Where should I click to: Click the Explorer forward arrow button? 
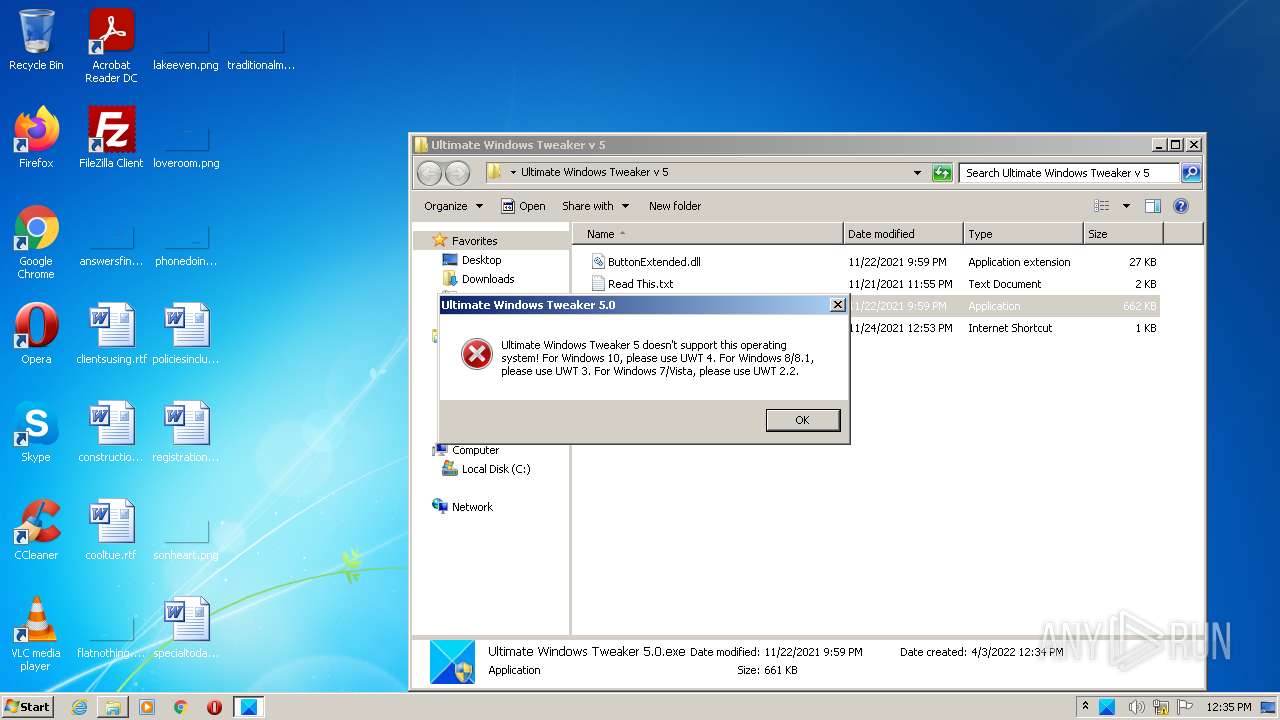(x=457, y=173)
